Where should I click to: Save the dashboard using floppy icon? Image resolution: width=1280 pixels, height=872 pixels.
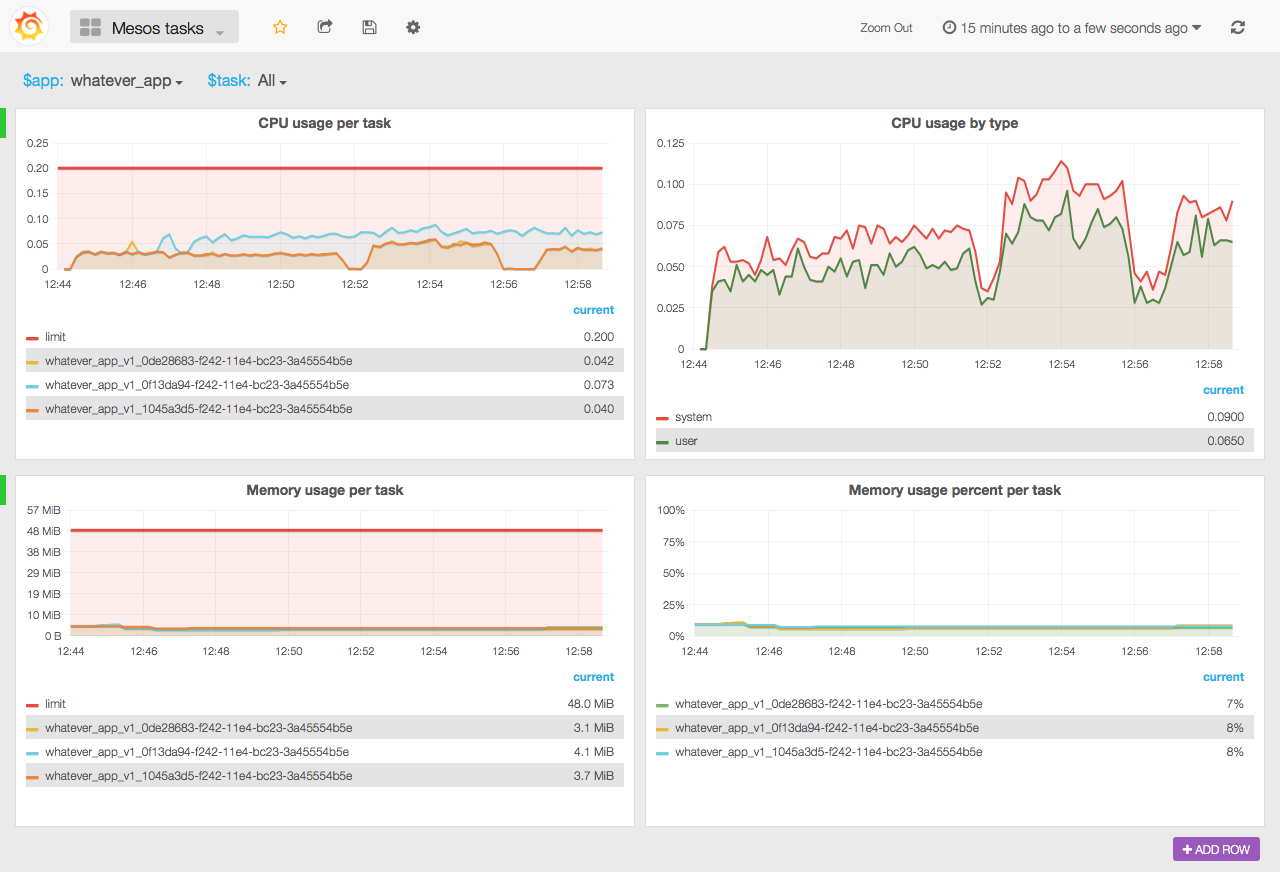coord(369,27)
